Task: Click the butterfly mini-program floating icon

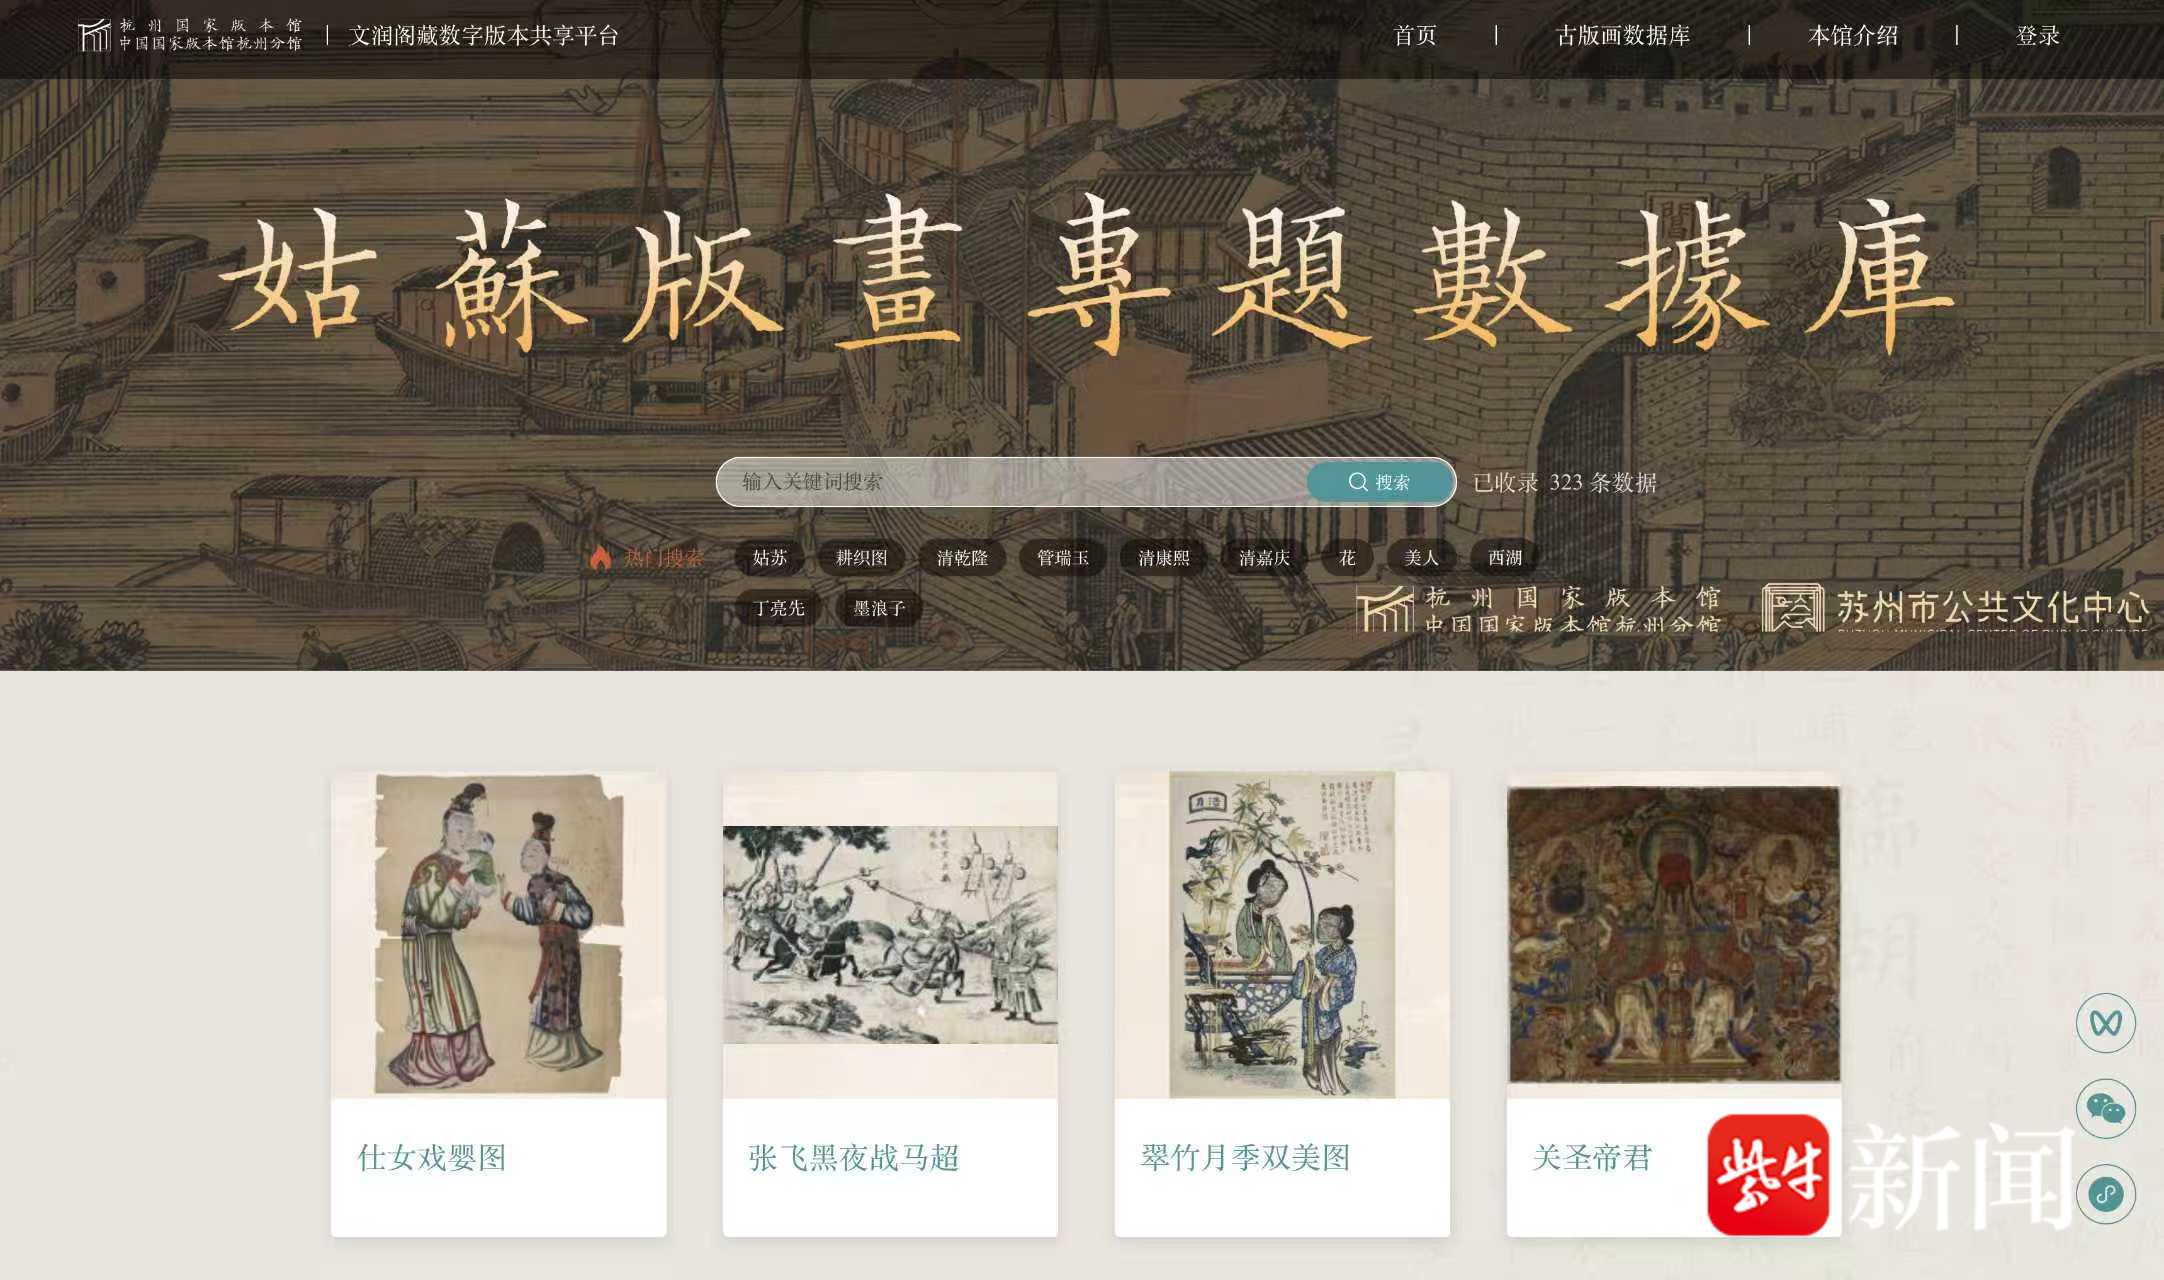Action: pyautogui.click(x=2105, y=1022)
